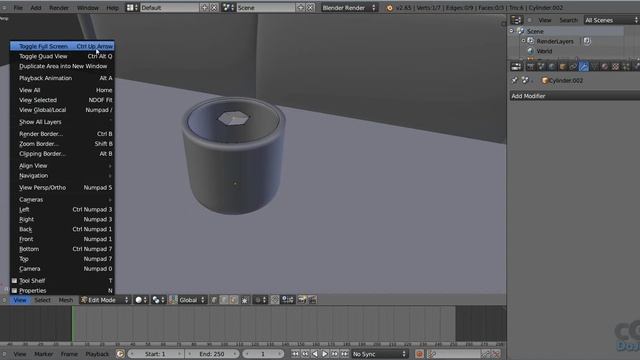
Task: Open the Blender Render engine dropdown
Action: point(349,7)
